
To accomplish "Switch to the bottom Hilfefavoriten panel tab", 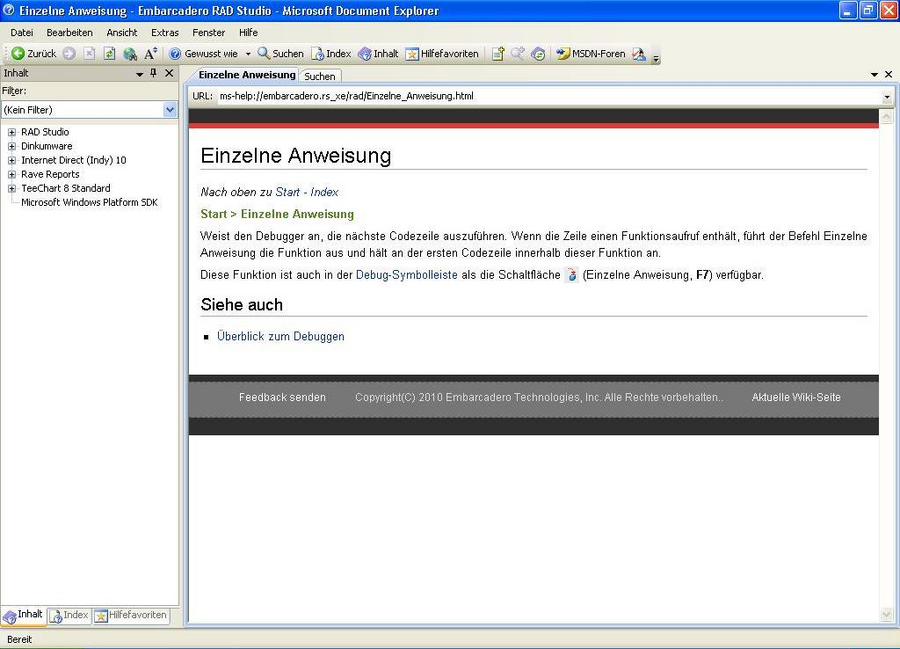I will point(131,616).
